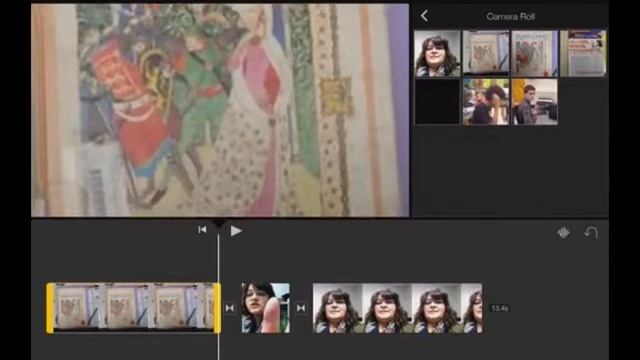
Task: Select the black video thumbnail in Camera Roll
Action: coord(437,101)
